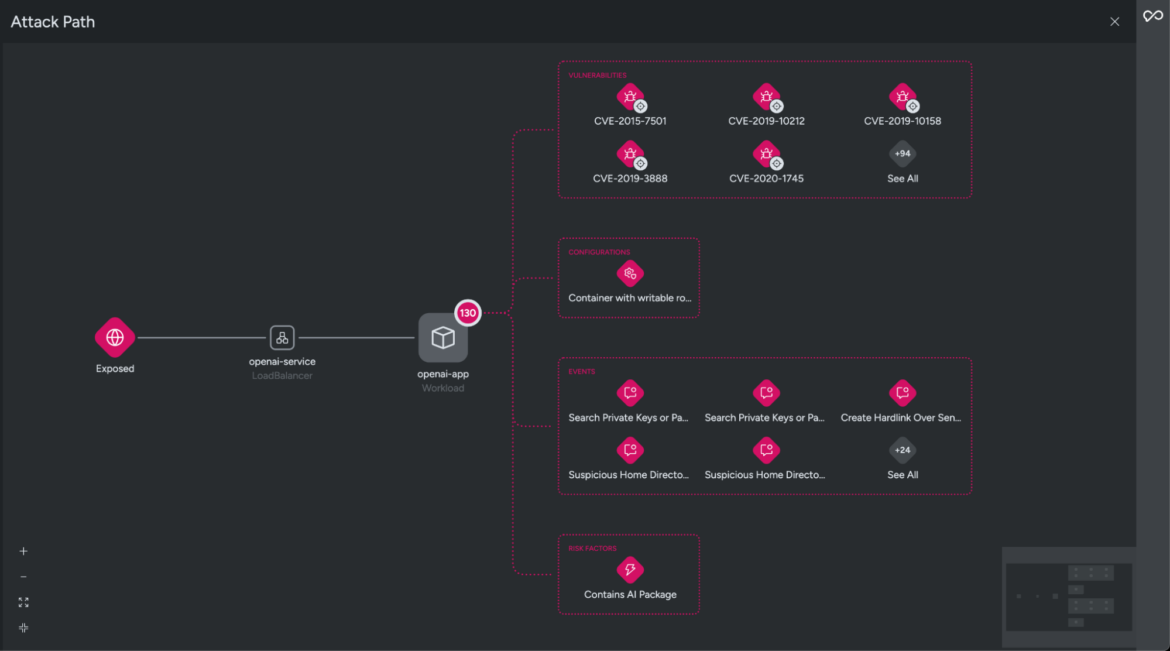Click See All under Events
1170x651 pixels.
[x=902, y=475]
